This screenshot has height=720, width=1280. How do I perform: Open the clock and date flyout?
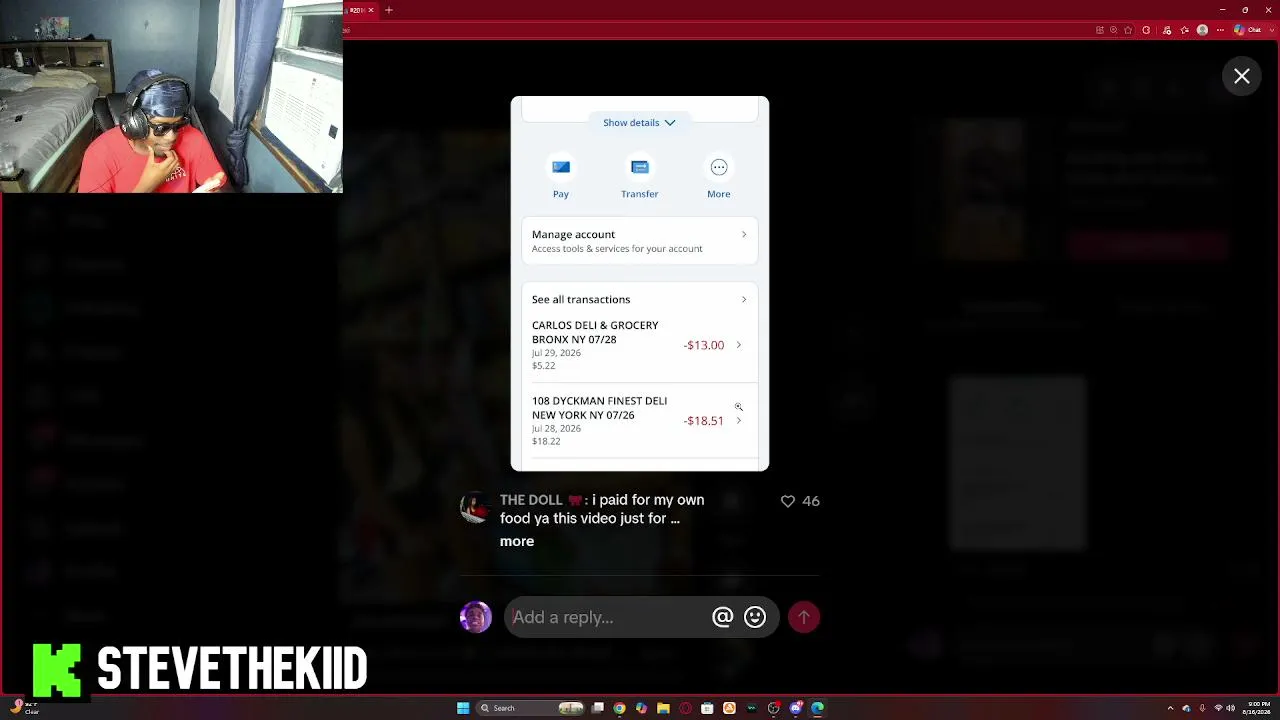click(1258, 708)
